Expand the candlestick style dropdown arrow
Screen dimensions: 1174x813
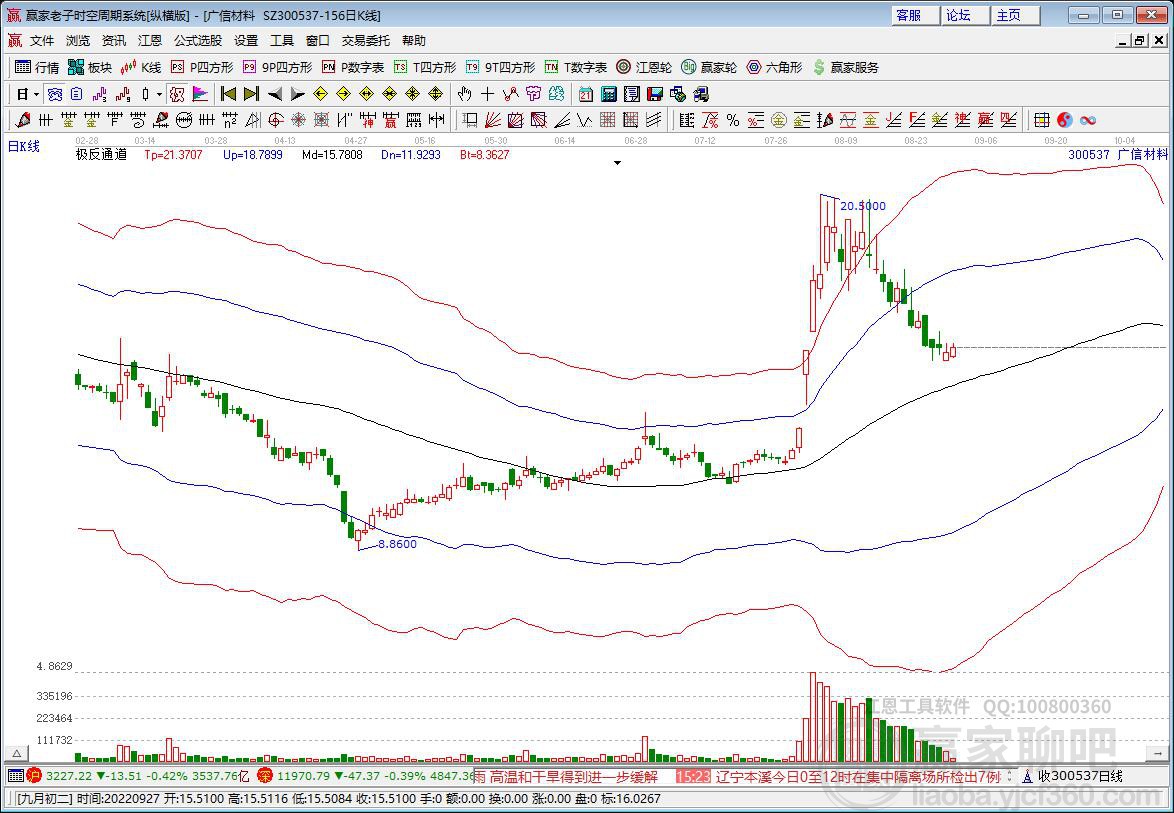(159, 94)
